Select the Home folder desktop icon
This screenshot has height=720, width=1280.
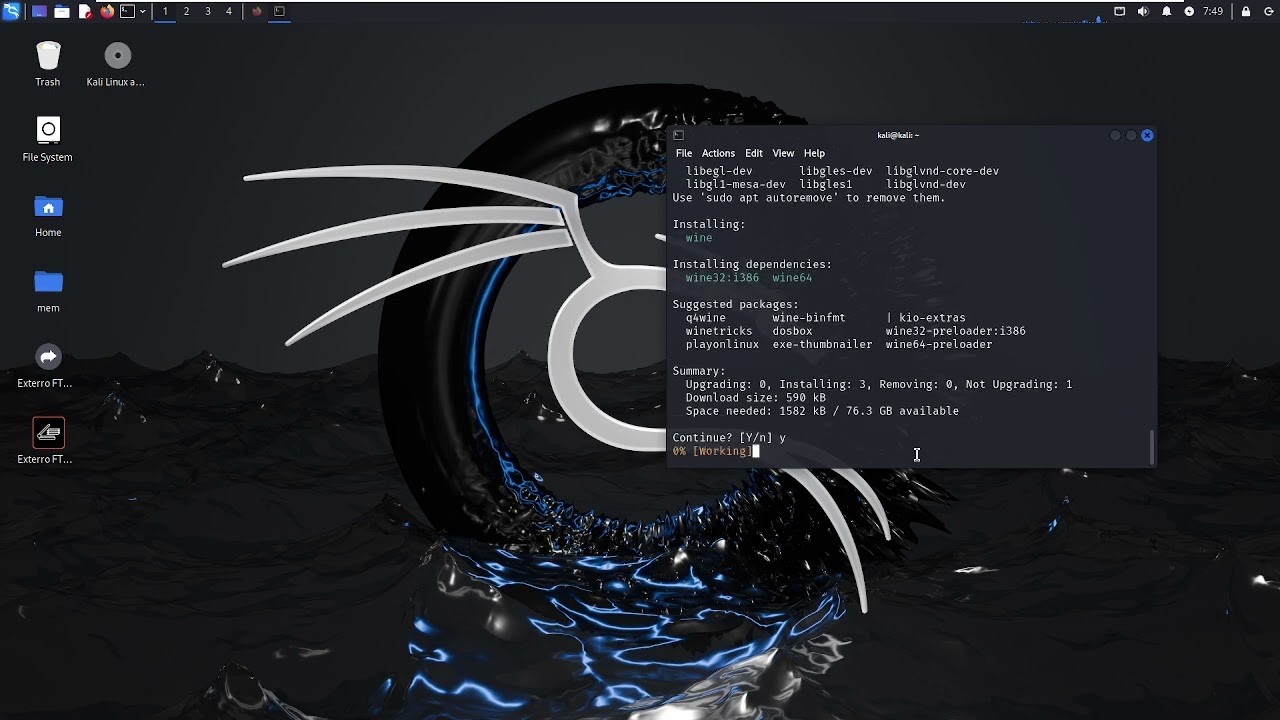tap(48, 215)
